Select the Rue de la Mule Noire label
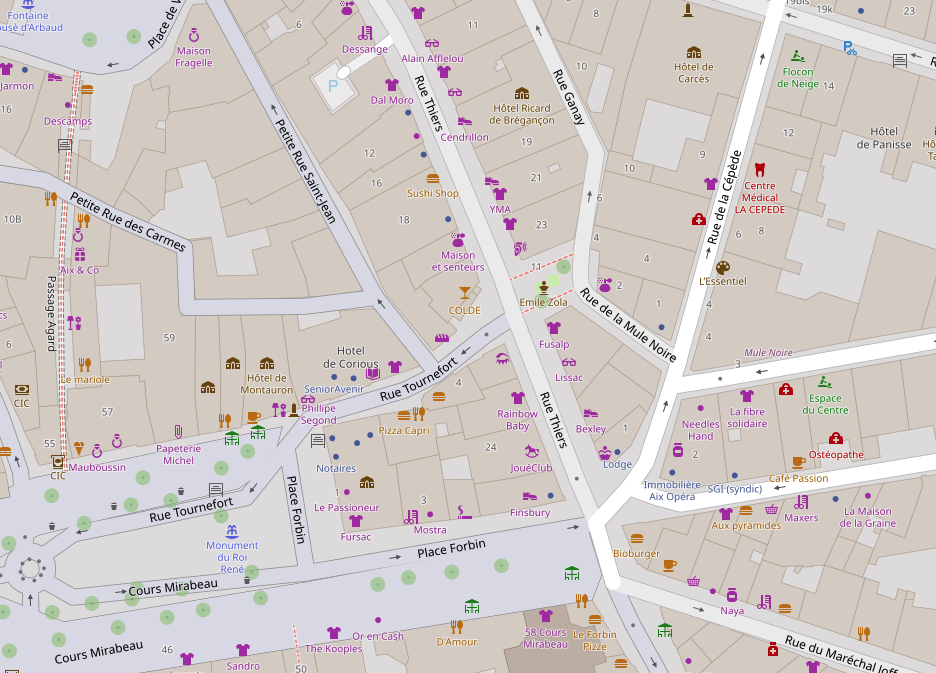The height and width of the screenshot is (673, 936). tap(628, 326)
